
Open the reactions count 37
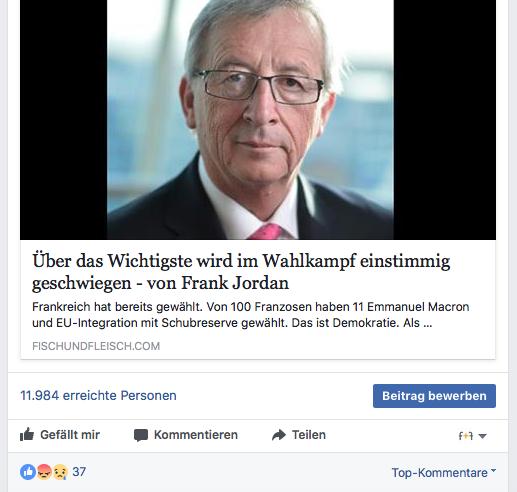[79, 472]
